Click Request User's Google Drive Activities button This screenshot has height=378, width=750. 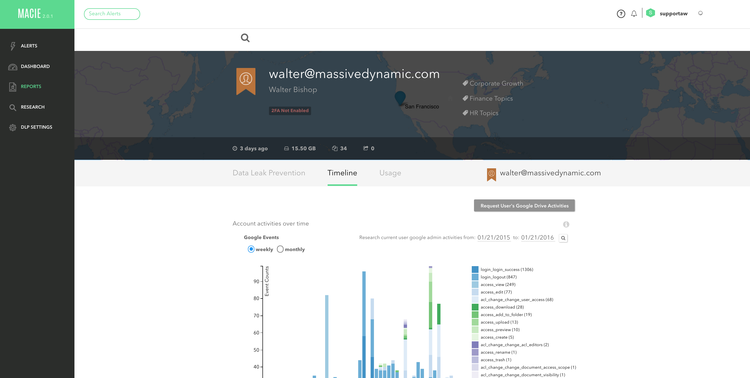tap(524, 206)
